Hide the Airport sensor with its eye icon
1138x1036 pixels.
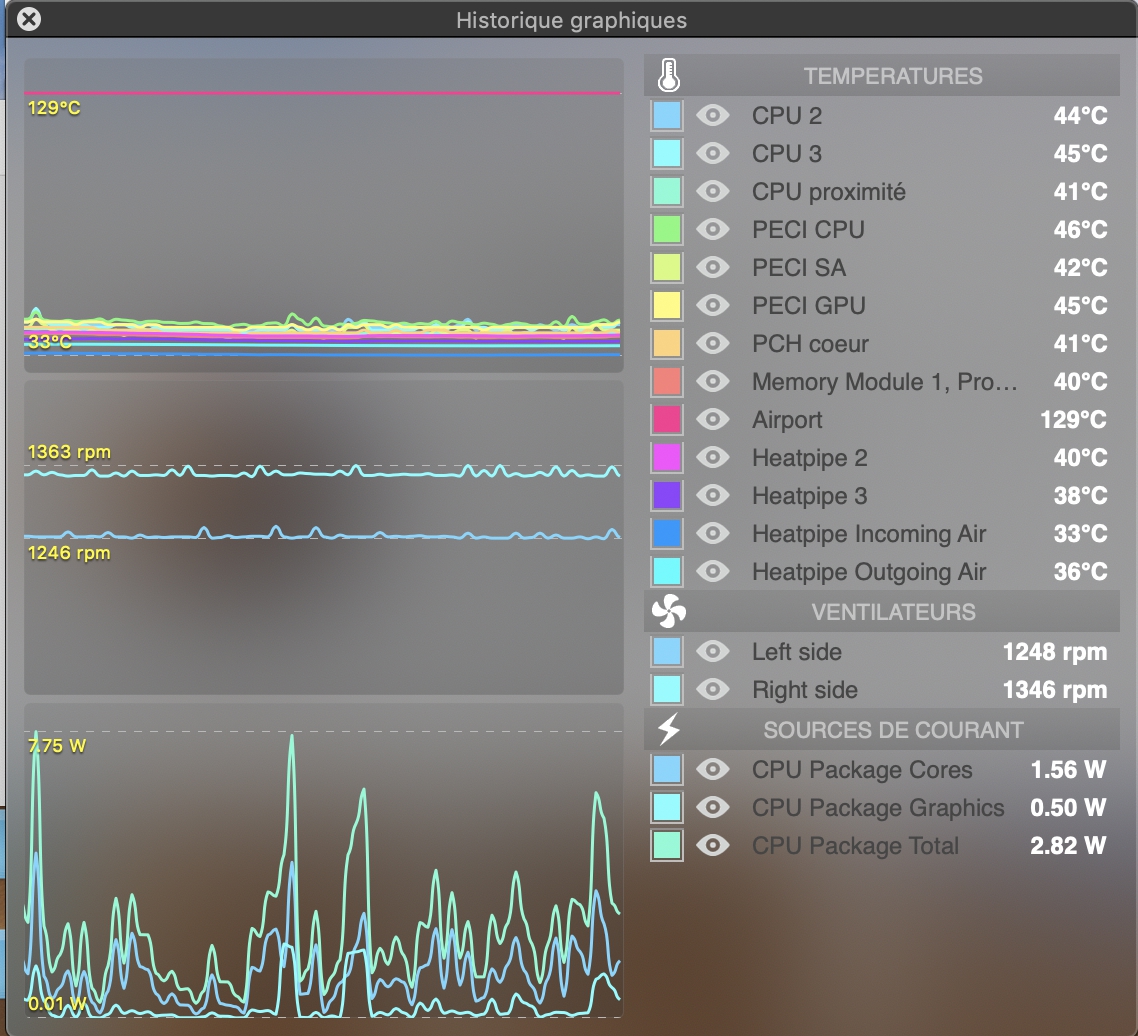[x=712, y=420]
